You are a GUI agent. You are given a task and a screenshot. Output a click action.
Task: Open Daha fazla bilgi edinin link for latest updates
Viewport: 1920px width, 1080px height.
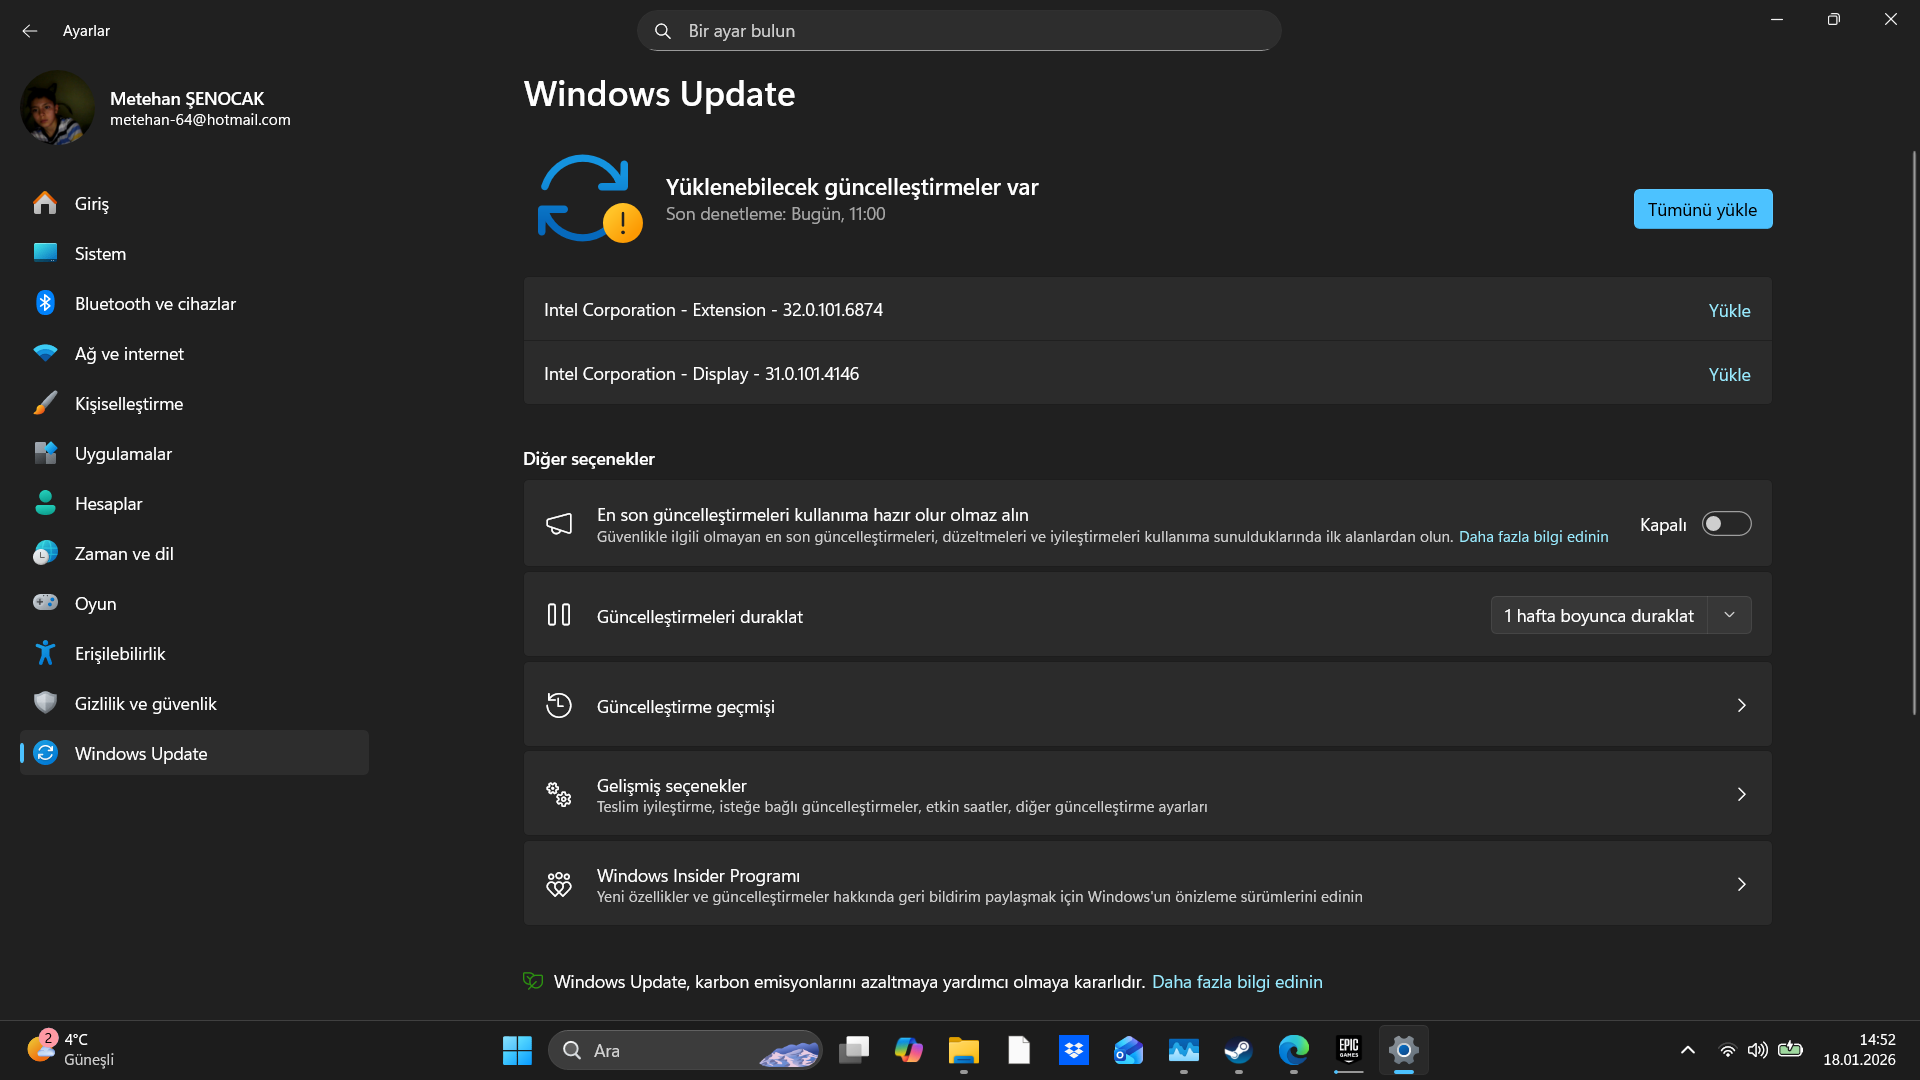(x=1534, y=537)
